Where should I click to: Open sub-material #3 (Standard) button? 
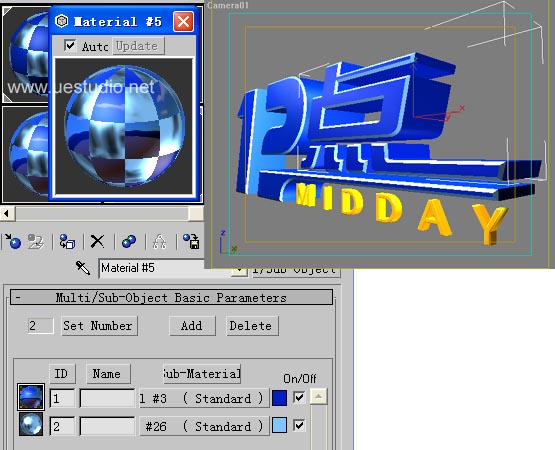(204, 398)
